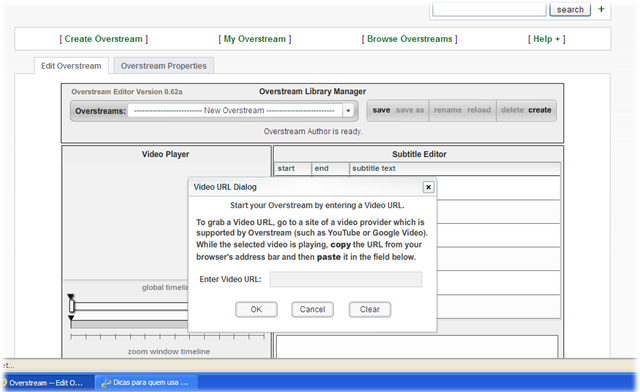Click the rename button
640x392 pixels.
pyautogui.click(x=448, y=110)
